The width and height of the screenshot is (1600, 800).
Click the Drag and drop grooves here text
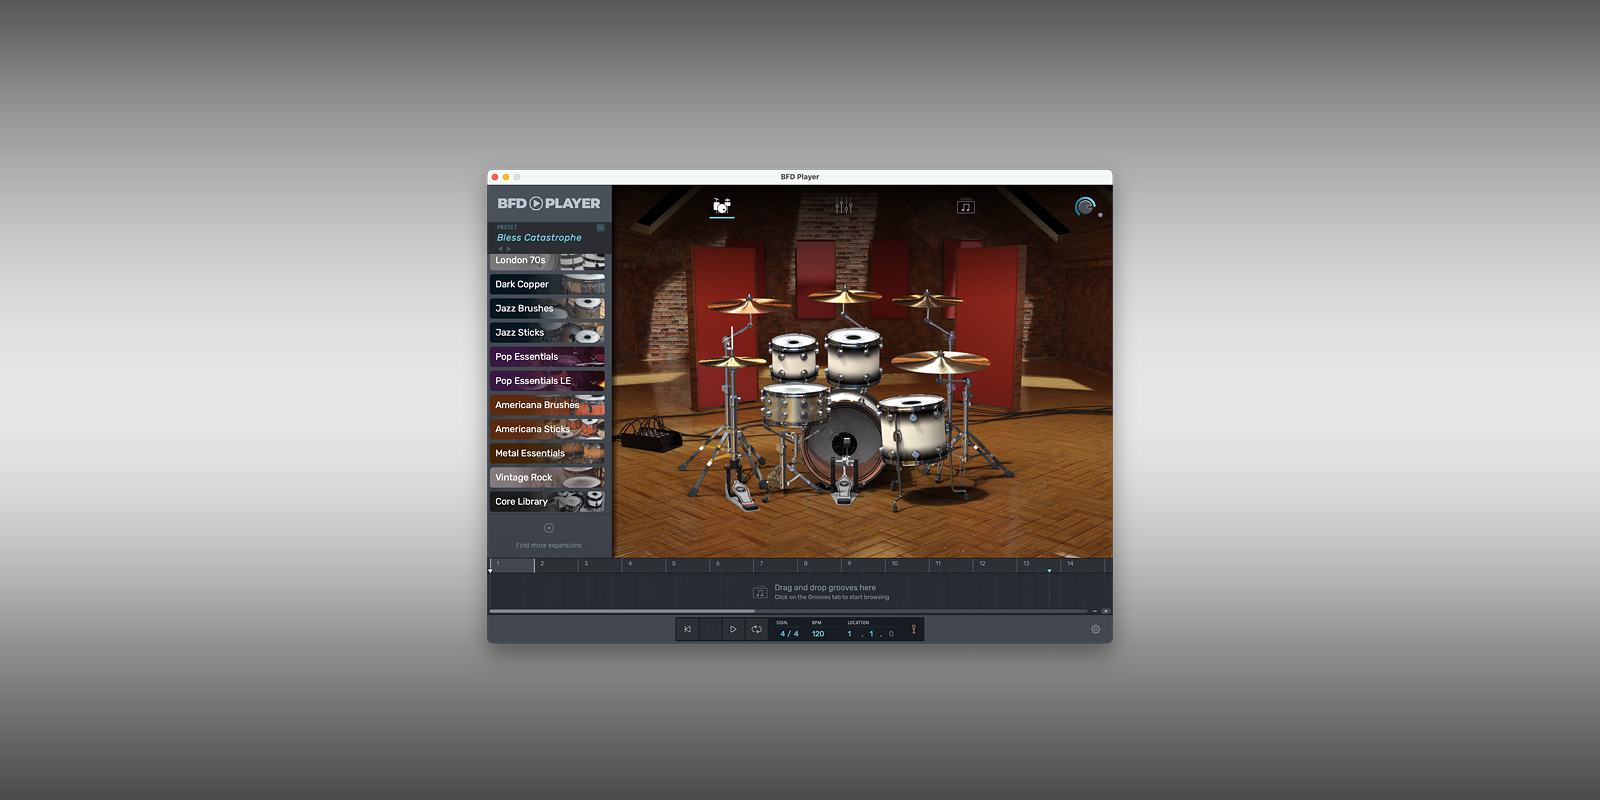pos(825,588)
